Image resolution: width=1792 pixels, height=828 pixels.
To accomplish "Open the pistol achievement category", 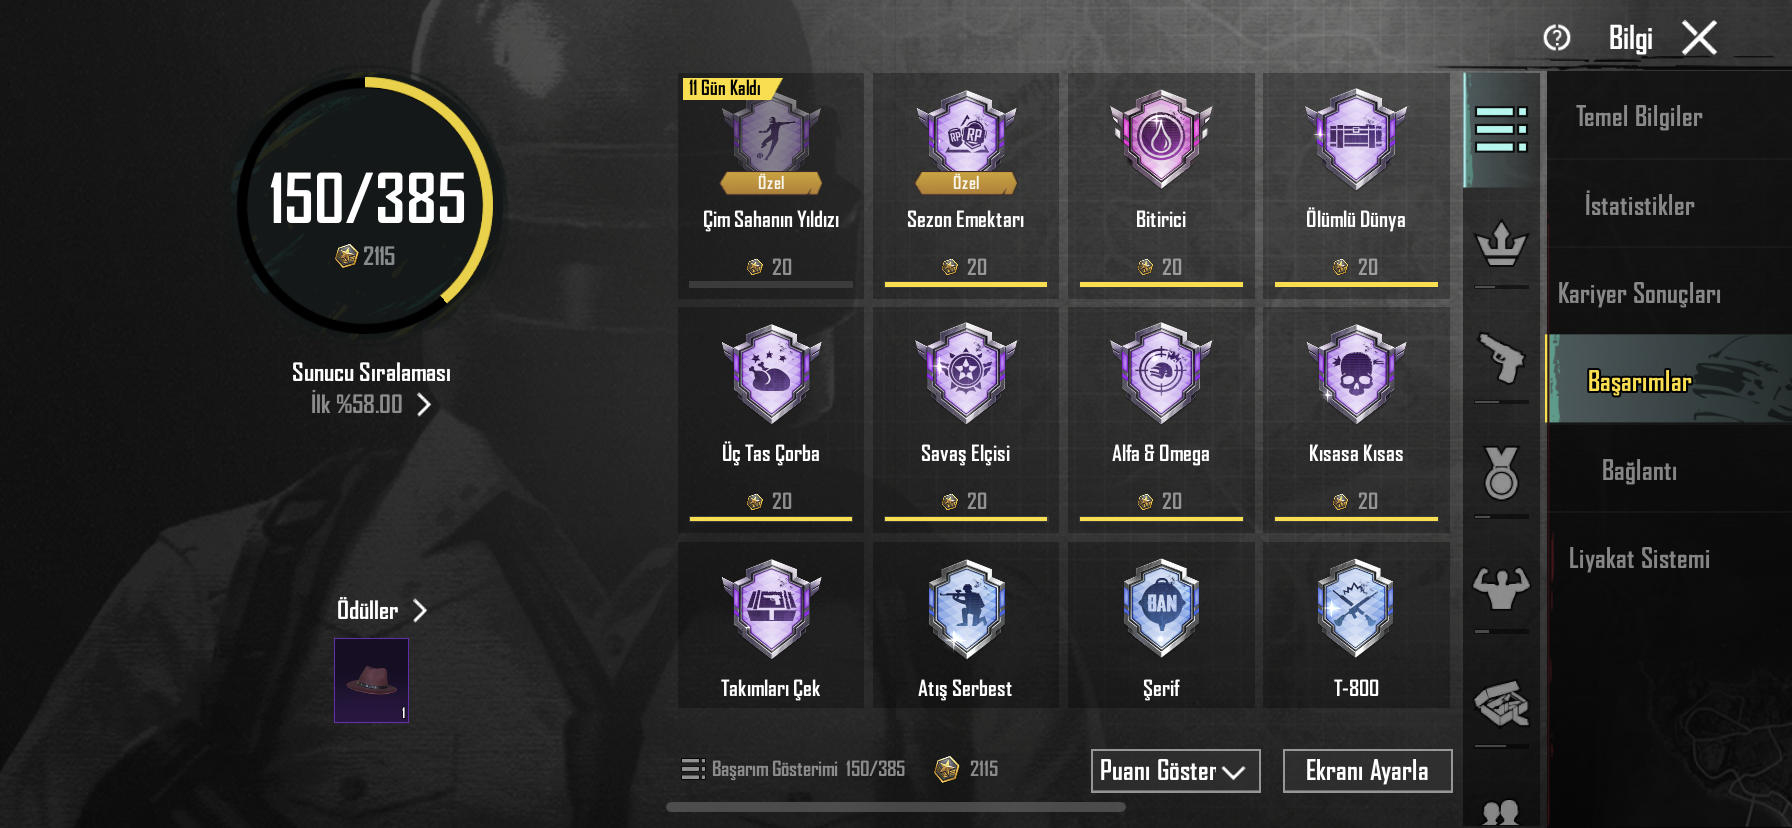I will tap(1501, 358).
